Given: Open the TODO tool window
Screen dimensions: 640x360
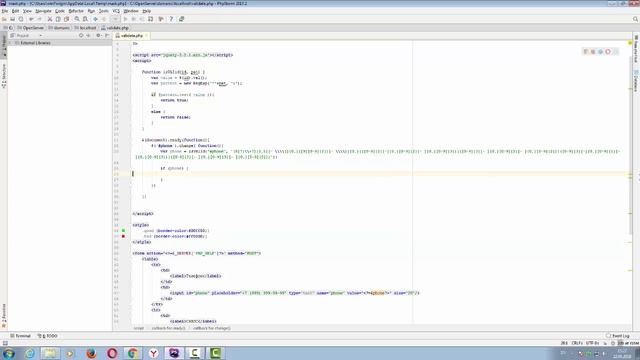Looking at the screenshot, I should [47, 336].
